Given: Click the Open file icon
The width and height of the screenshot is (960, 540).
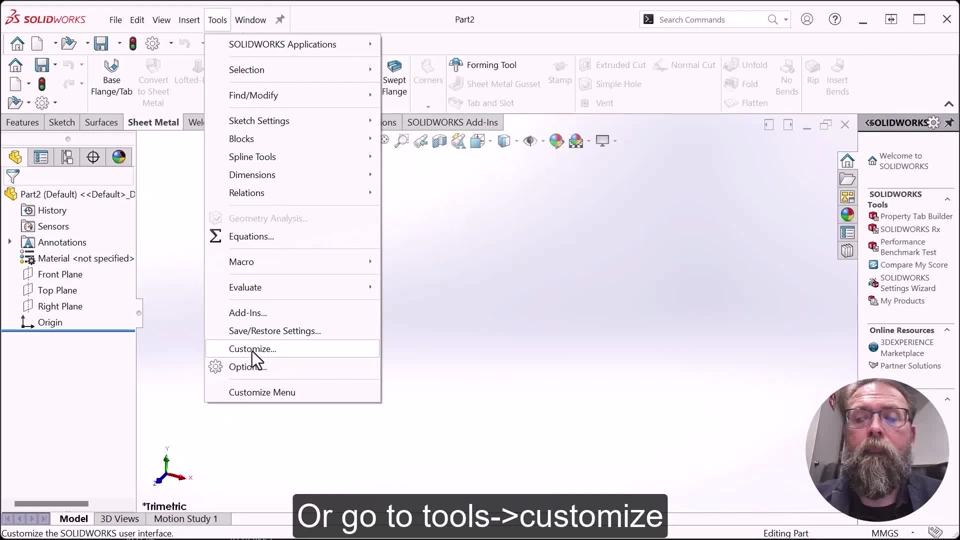Looking at the screenshot, I should (69, 43).
